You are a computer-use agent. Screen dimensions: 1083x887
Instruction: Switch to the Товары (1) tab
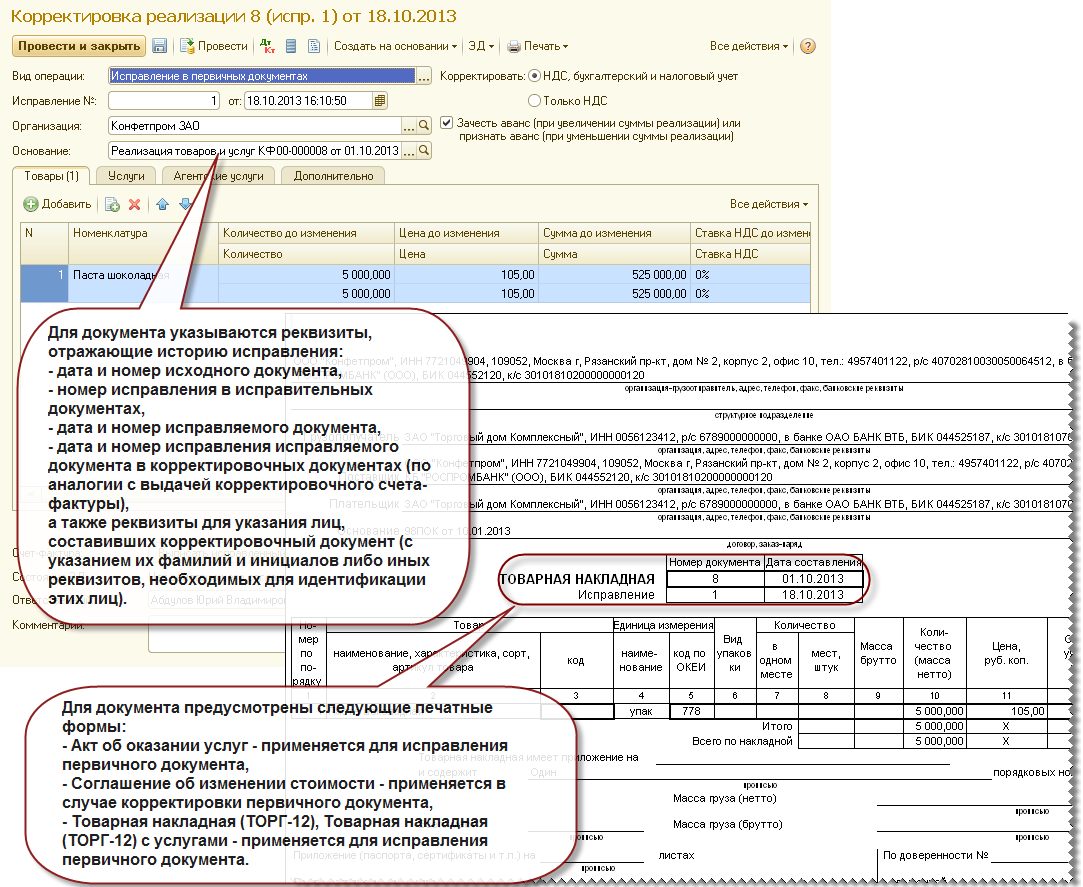(51, 176)
